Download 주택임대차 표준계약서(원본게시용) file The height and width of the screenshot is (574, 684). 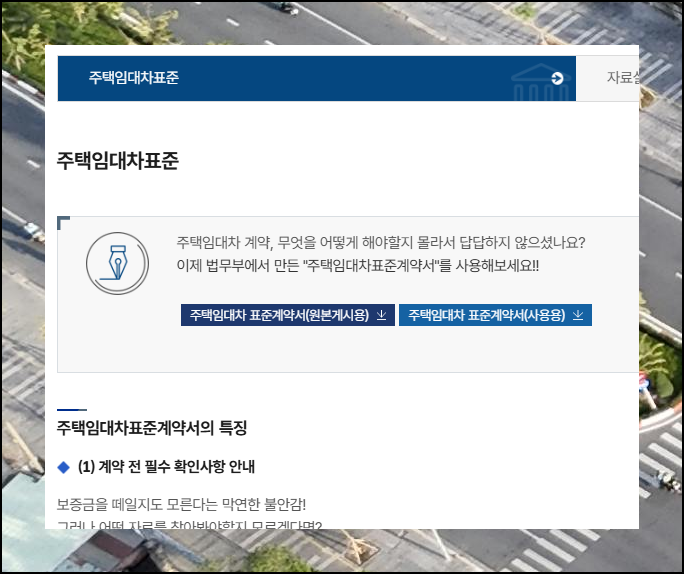click(288, 315)
